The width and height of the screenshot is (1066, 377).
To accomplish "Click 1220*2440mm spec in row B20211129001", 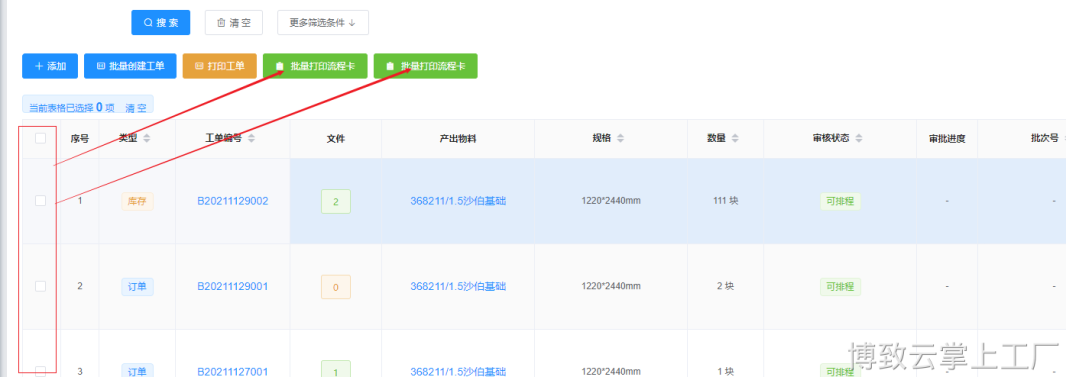I will [611, 287].
